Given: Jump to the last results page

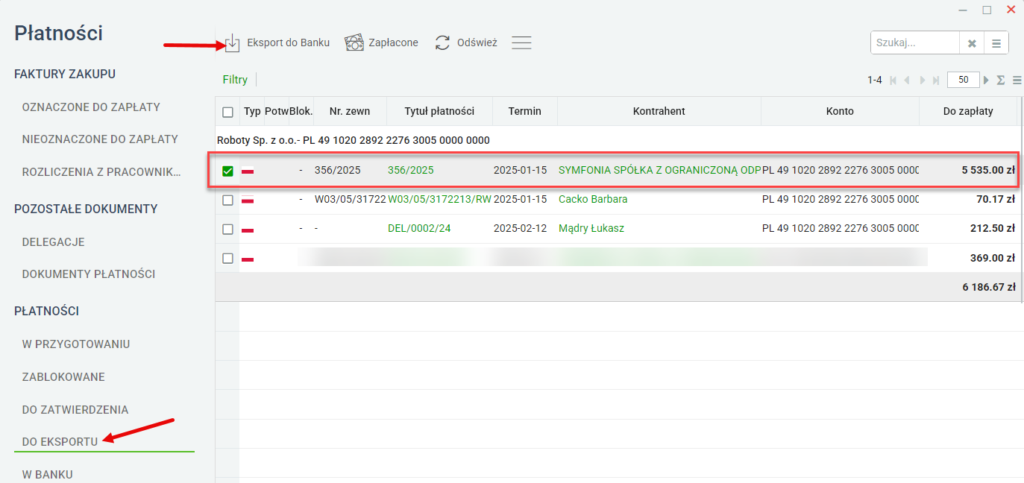Looking at the screenshot, I should coord(936,80).
